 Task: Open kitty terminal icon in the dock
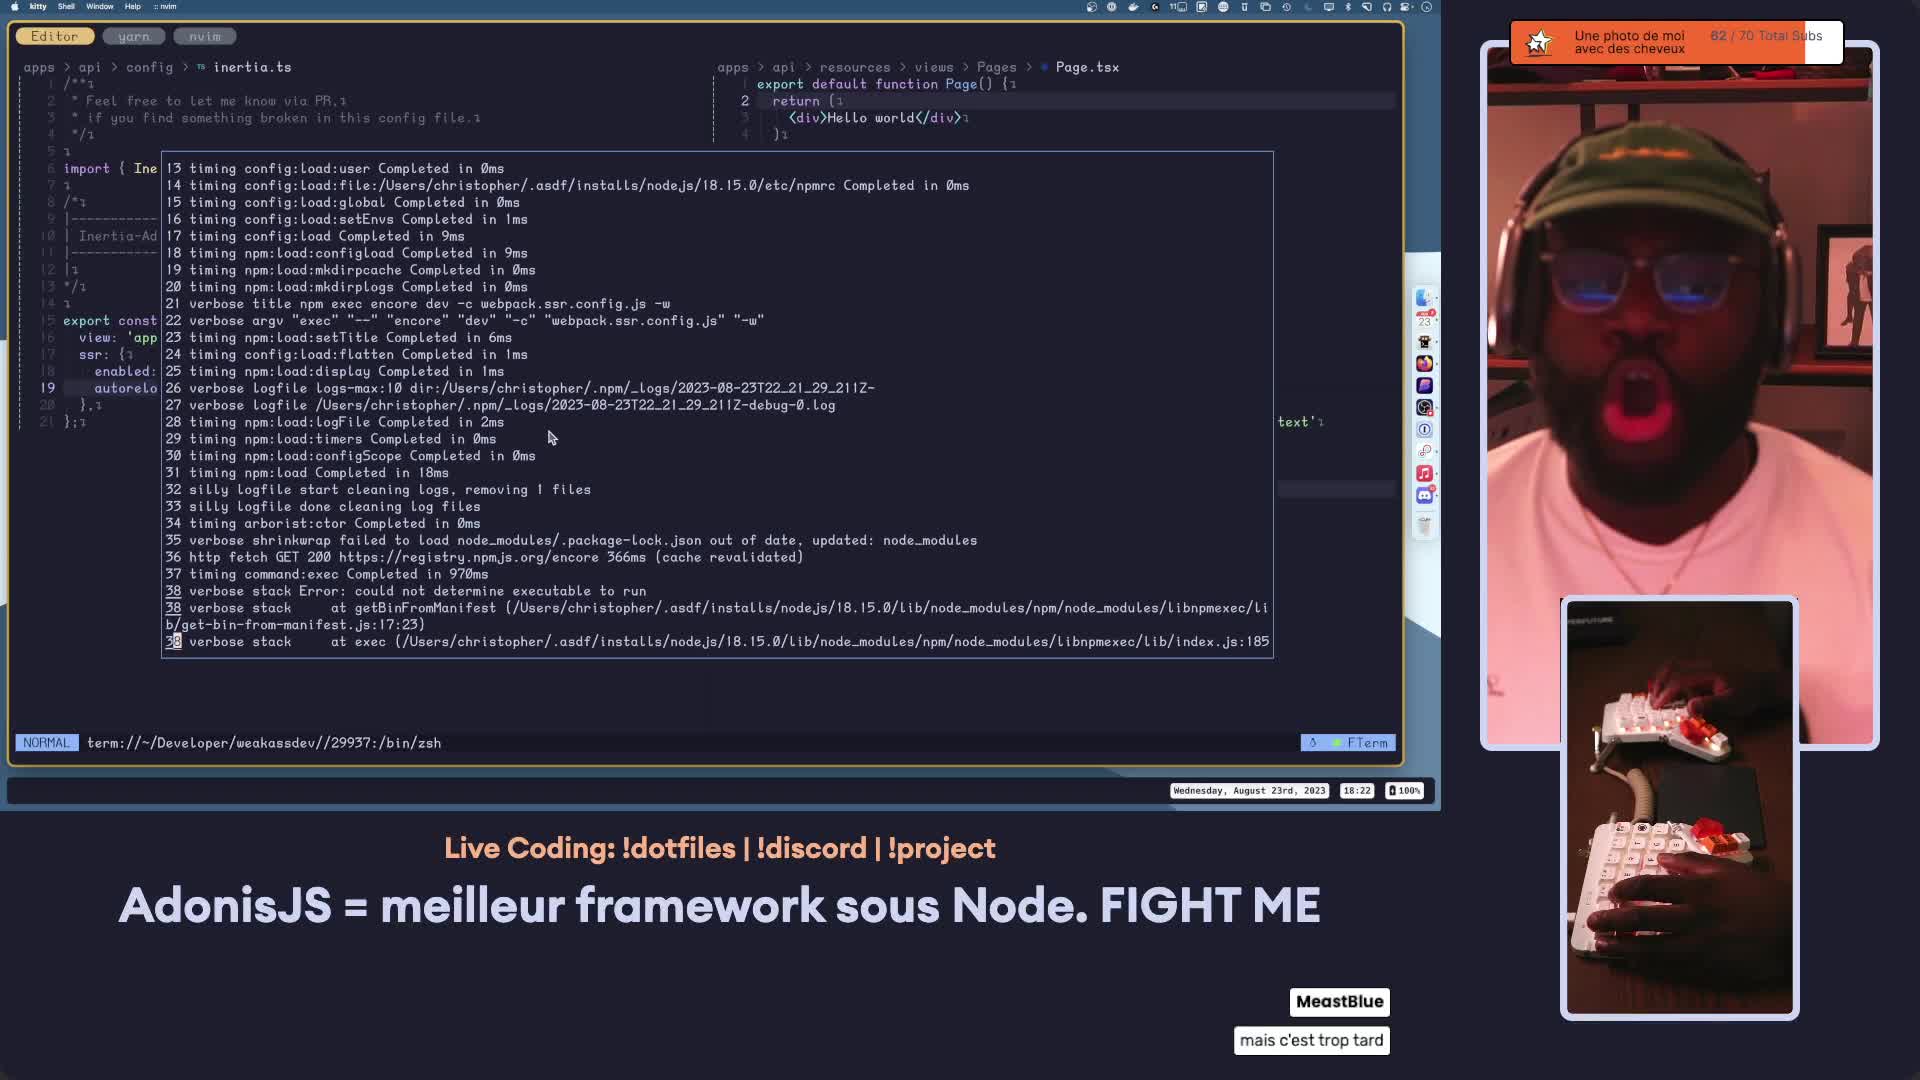(x=1424, y=341)
